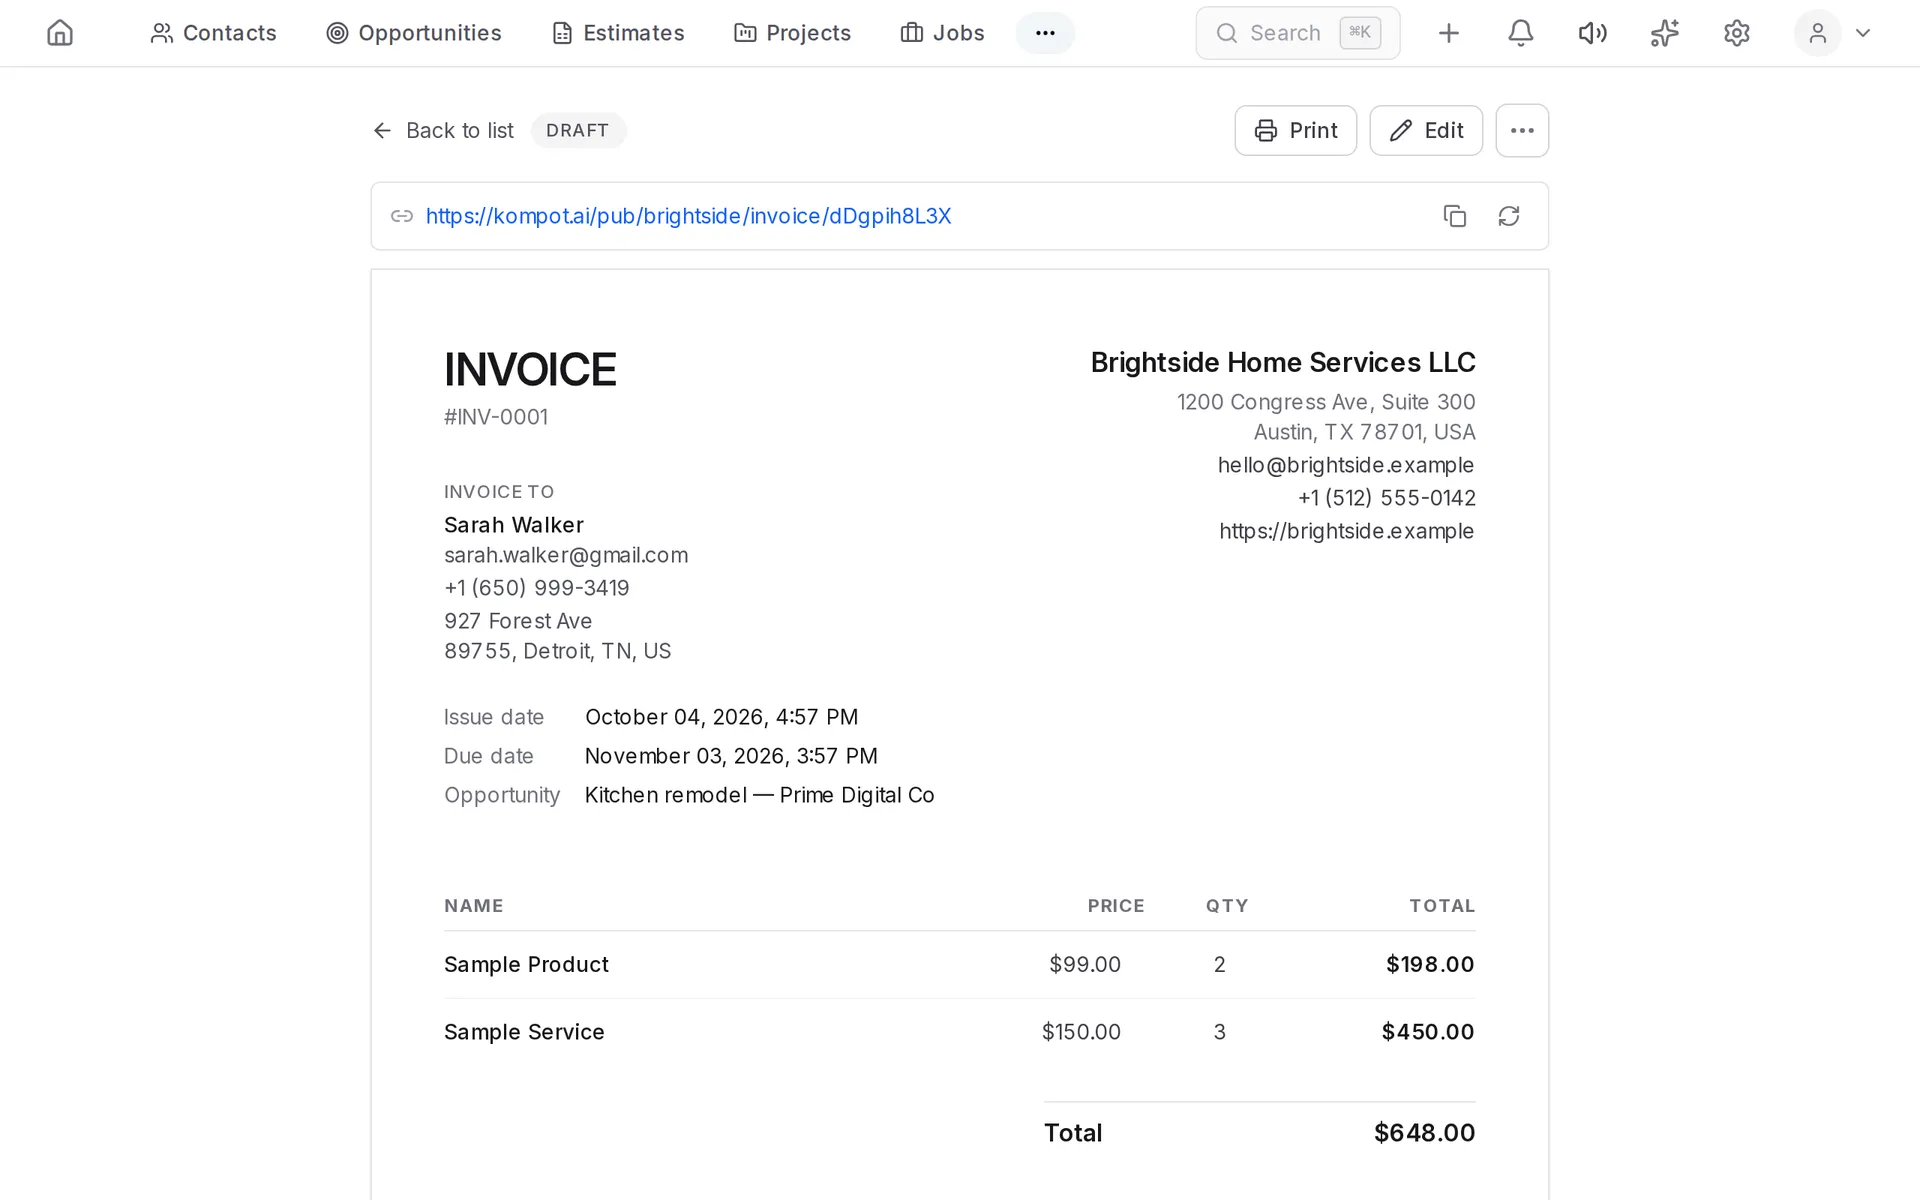Click the issue date October 04, 2026
The image size is (1920, 1200).
point(721,717)
